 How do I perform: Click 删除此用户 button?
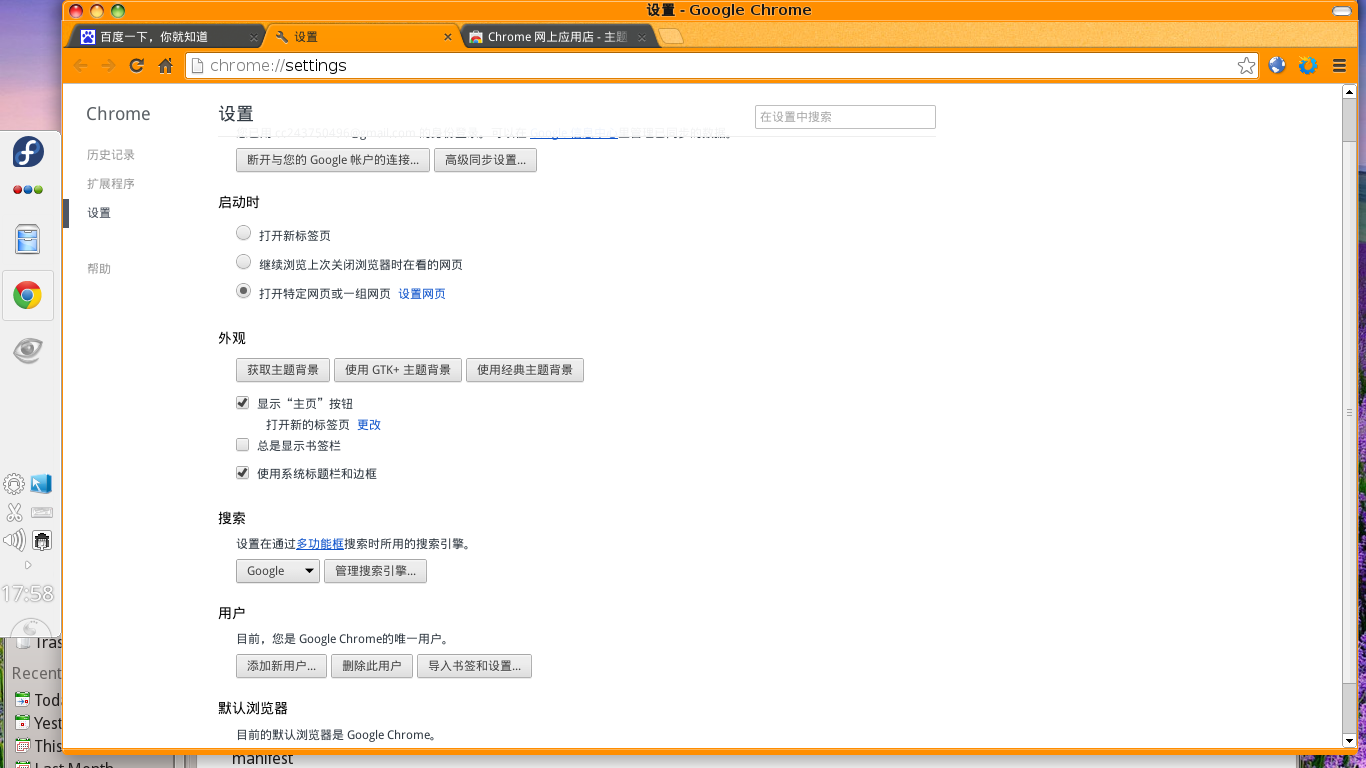point(372,666)
